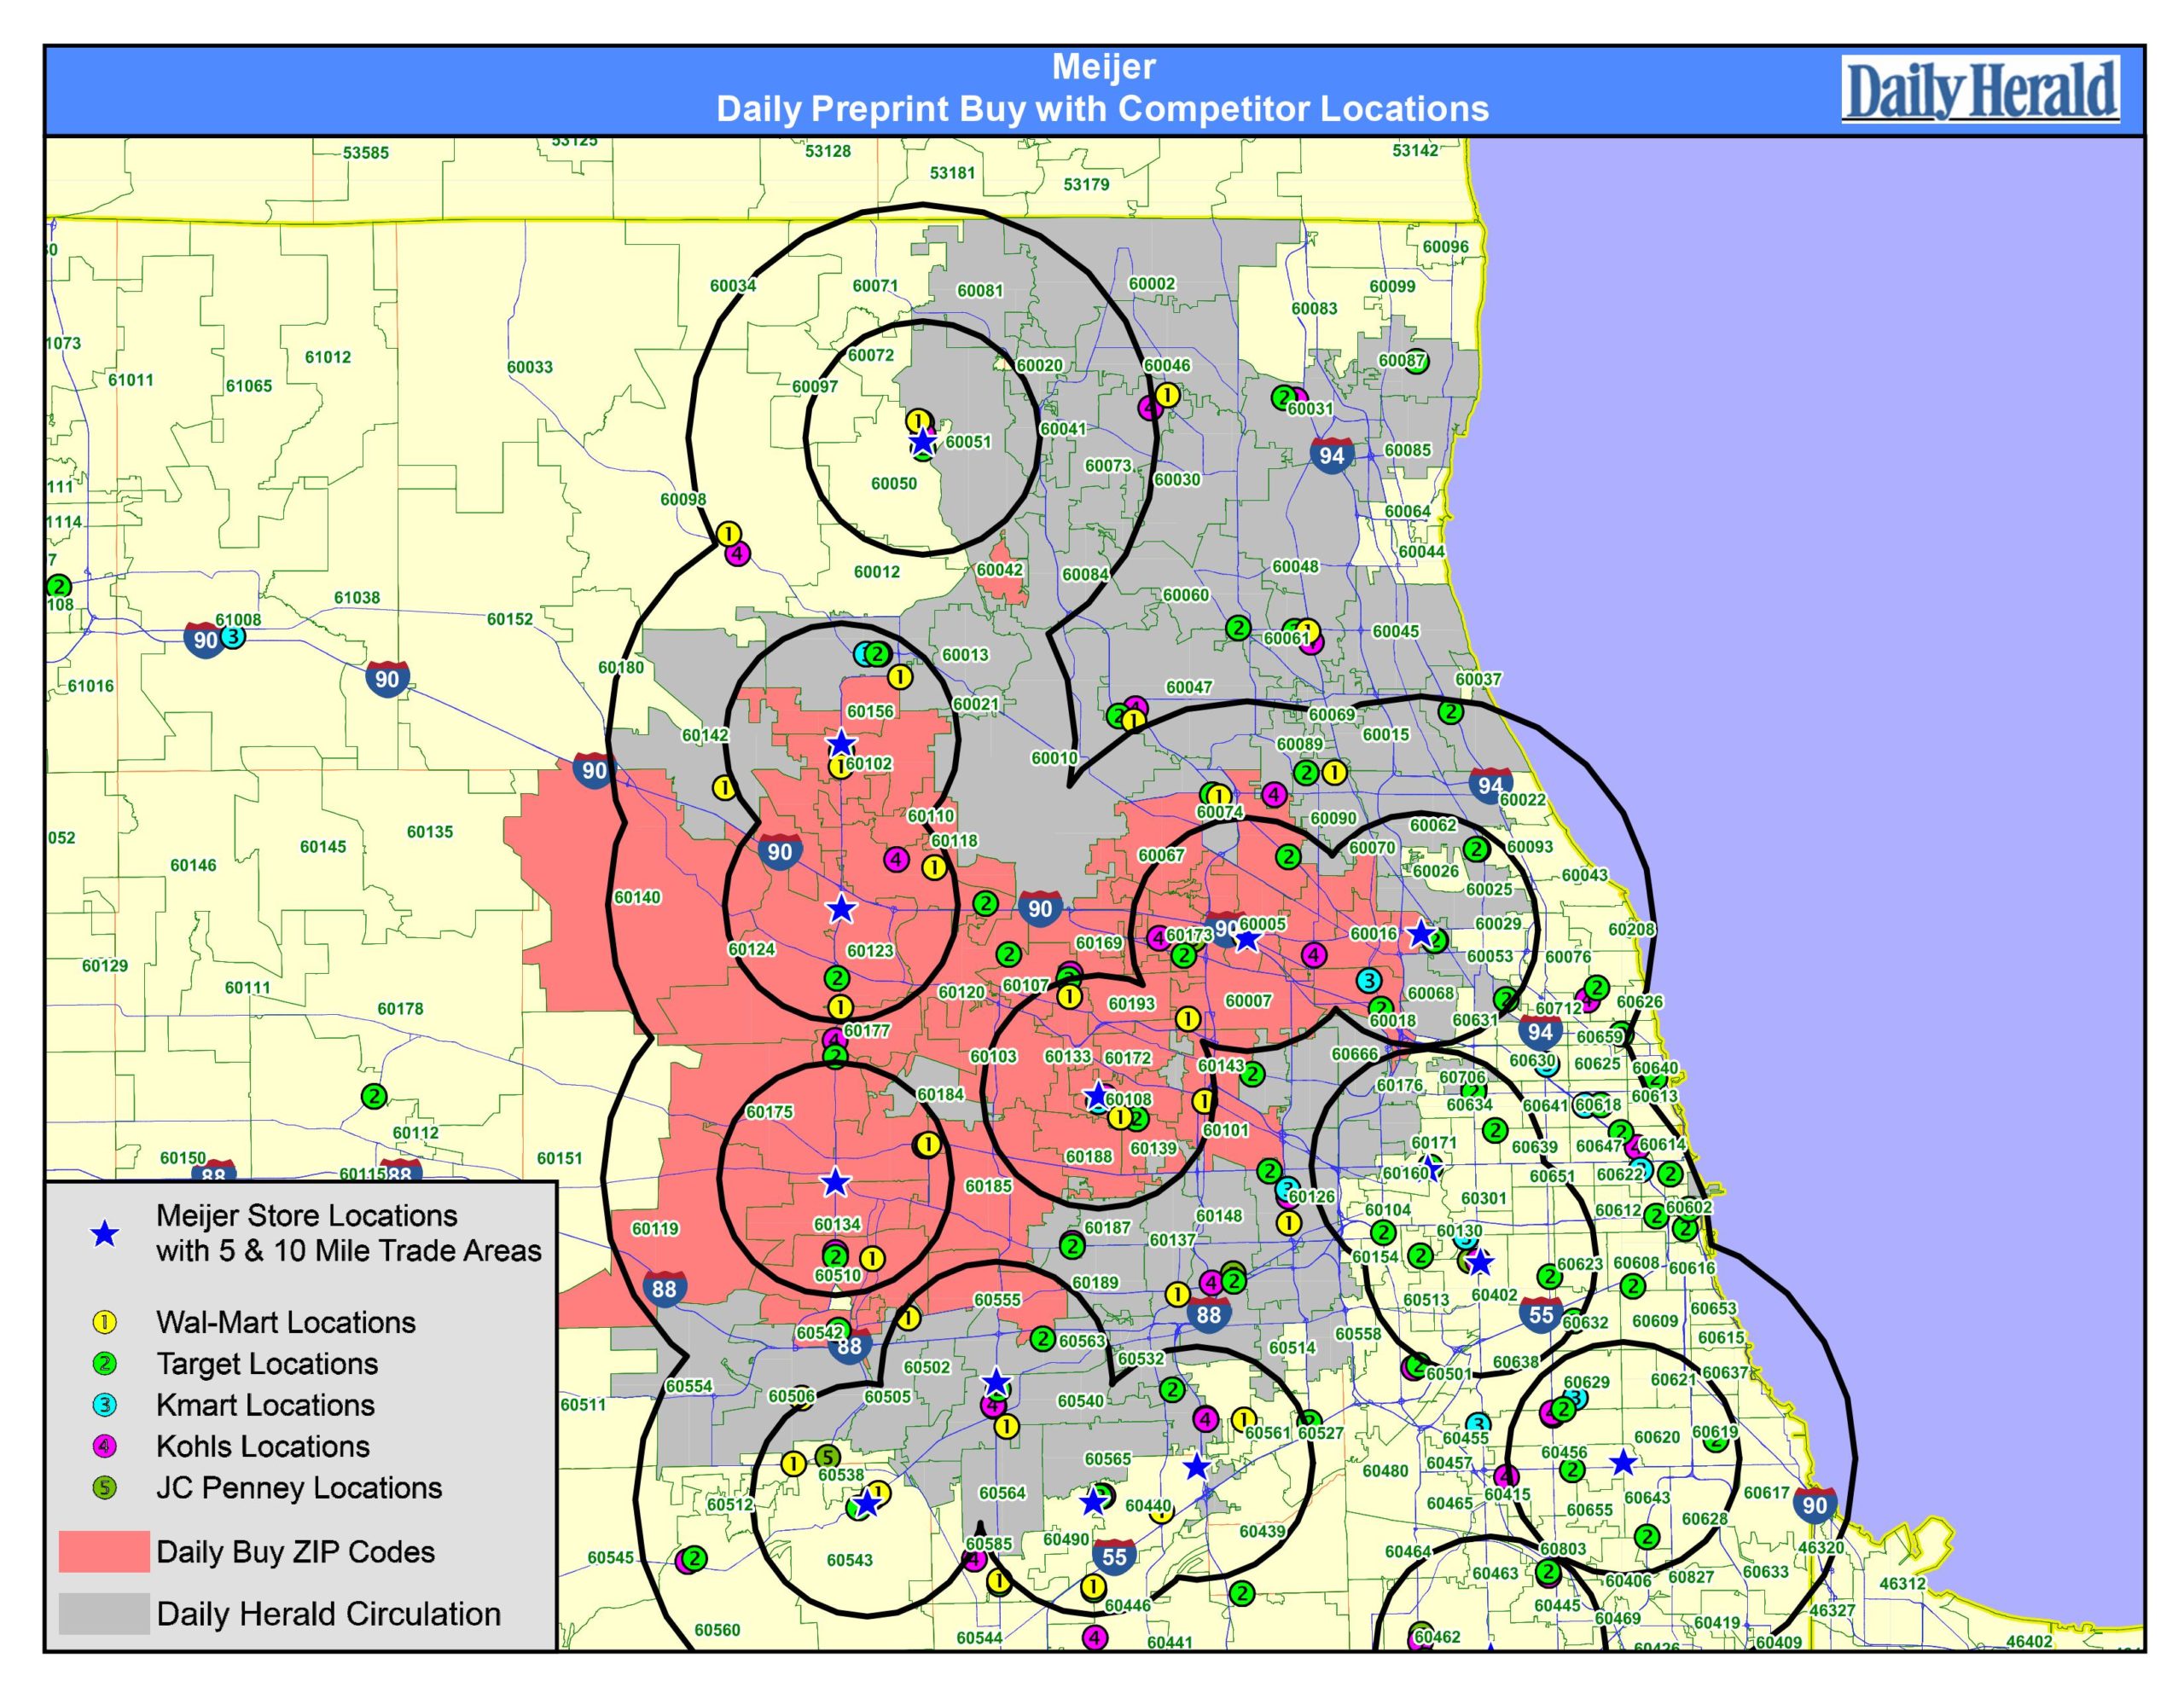Click the Interstate 55 shield near 60490
Image resolution: width=2184 pixels, height=1687 pixels.
(x=1114, y=1556)
